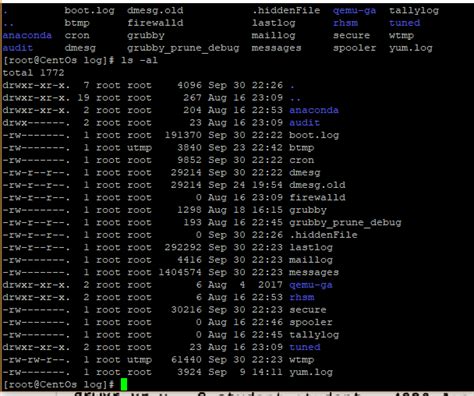The image size is (474, 396).
Task: Click 'qemu-ga' in the top short listing
Action: tap(354, 11)
